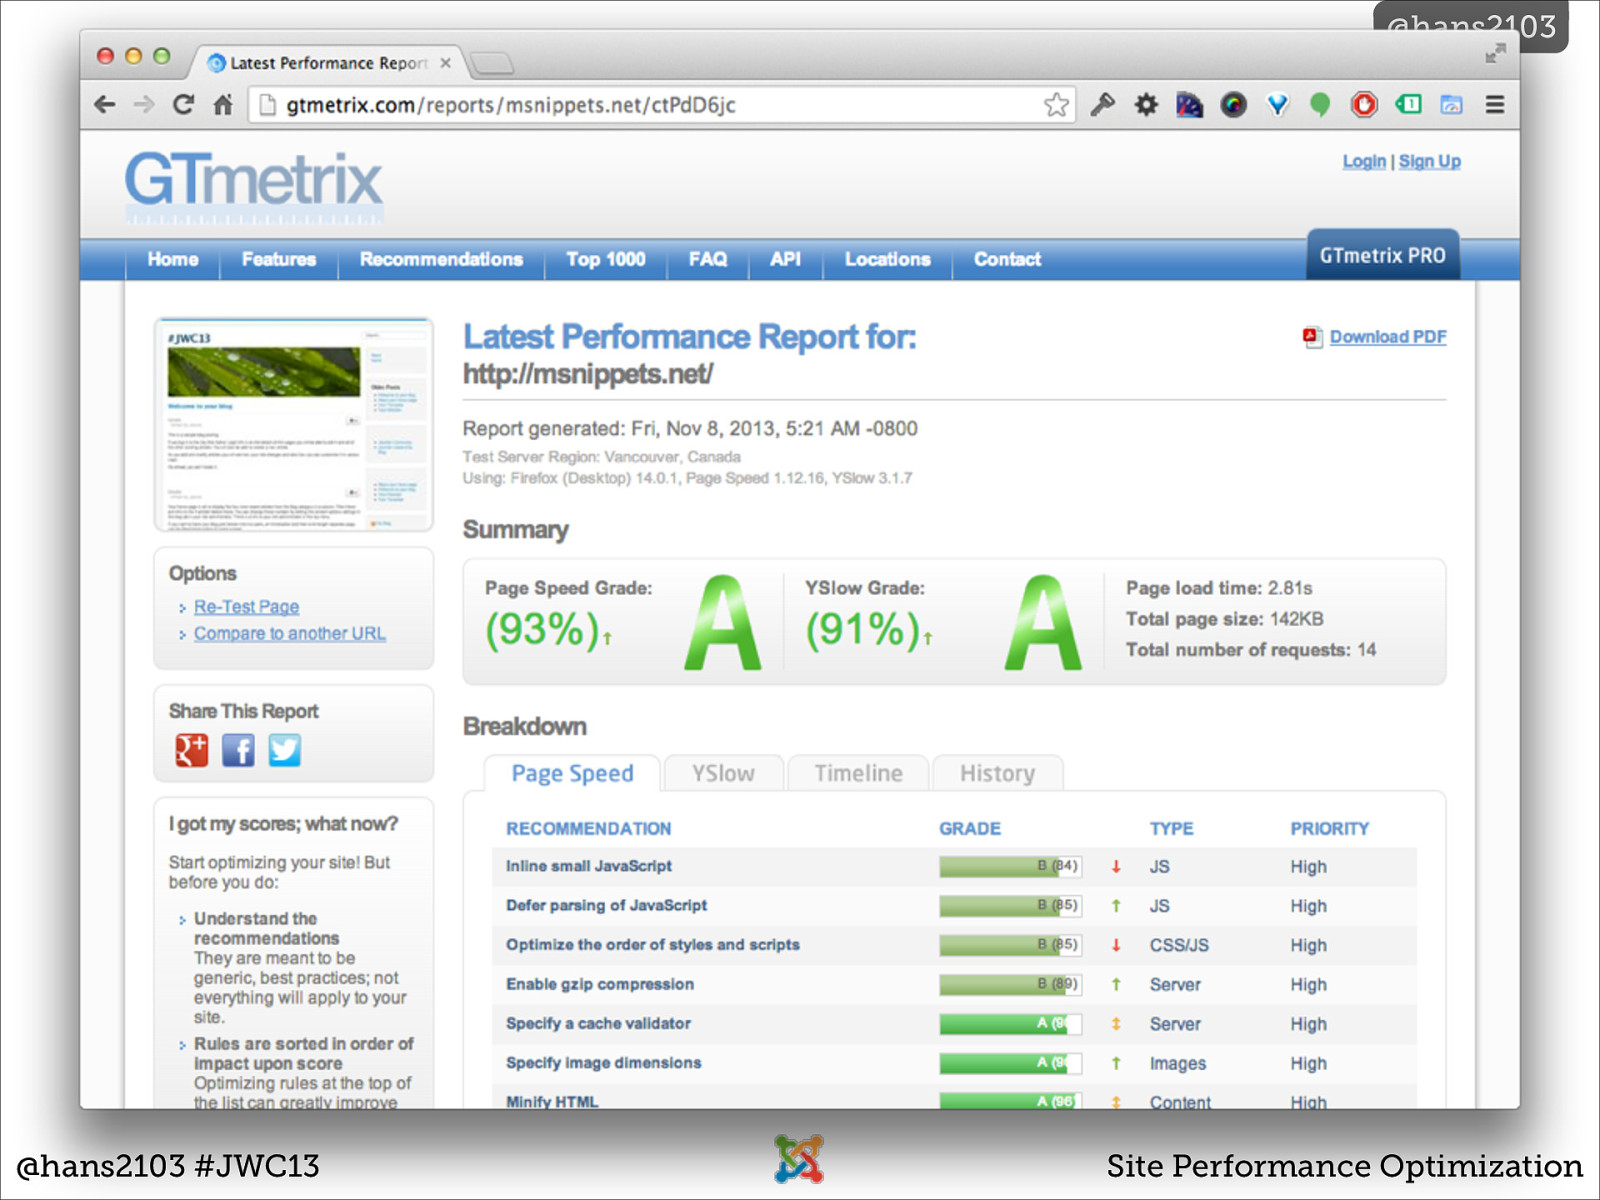
Task: Open a new browser tab
Action: pyautogui.click(x=492, y=64)
